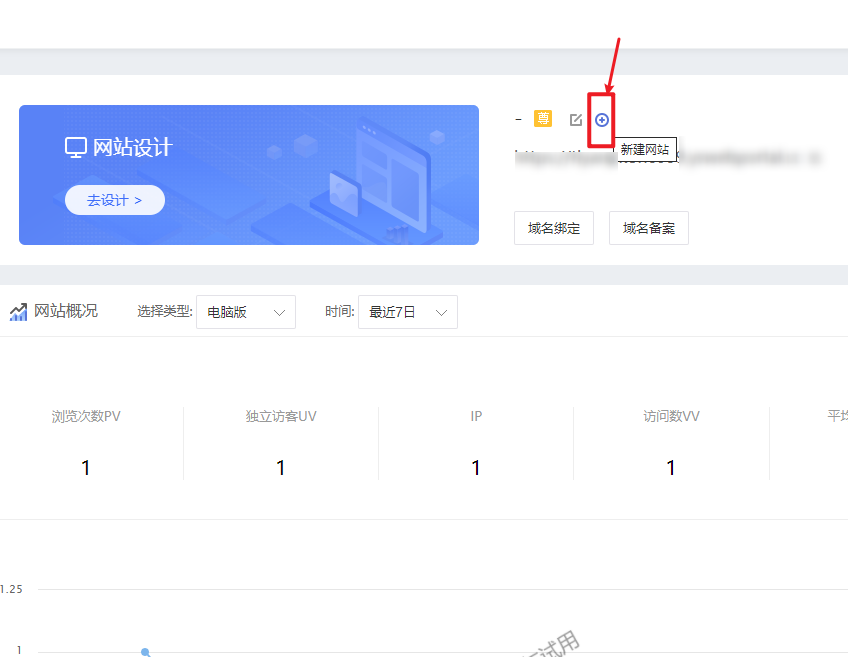Image resolution: width=848 pixels, height=657 pixels.
Task: Click the value 1 under 独立访客UV
Action: (x=280, y=468)
